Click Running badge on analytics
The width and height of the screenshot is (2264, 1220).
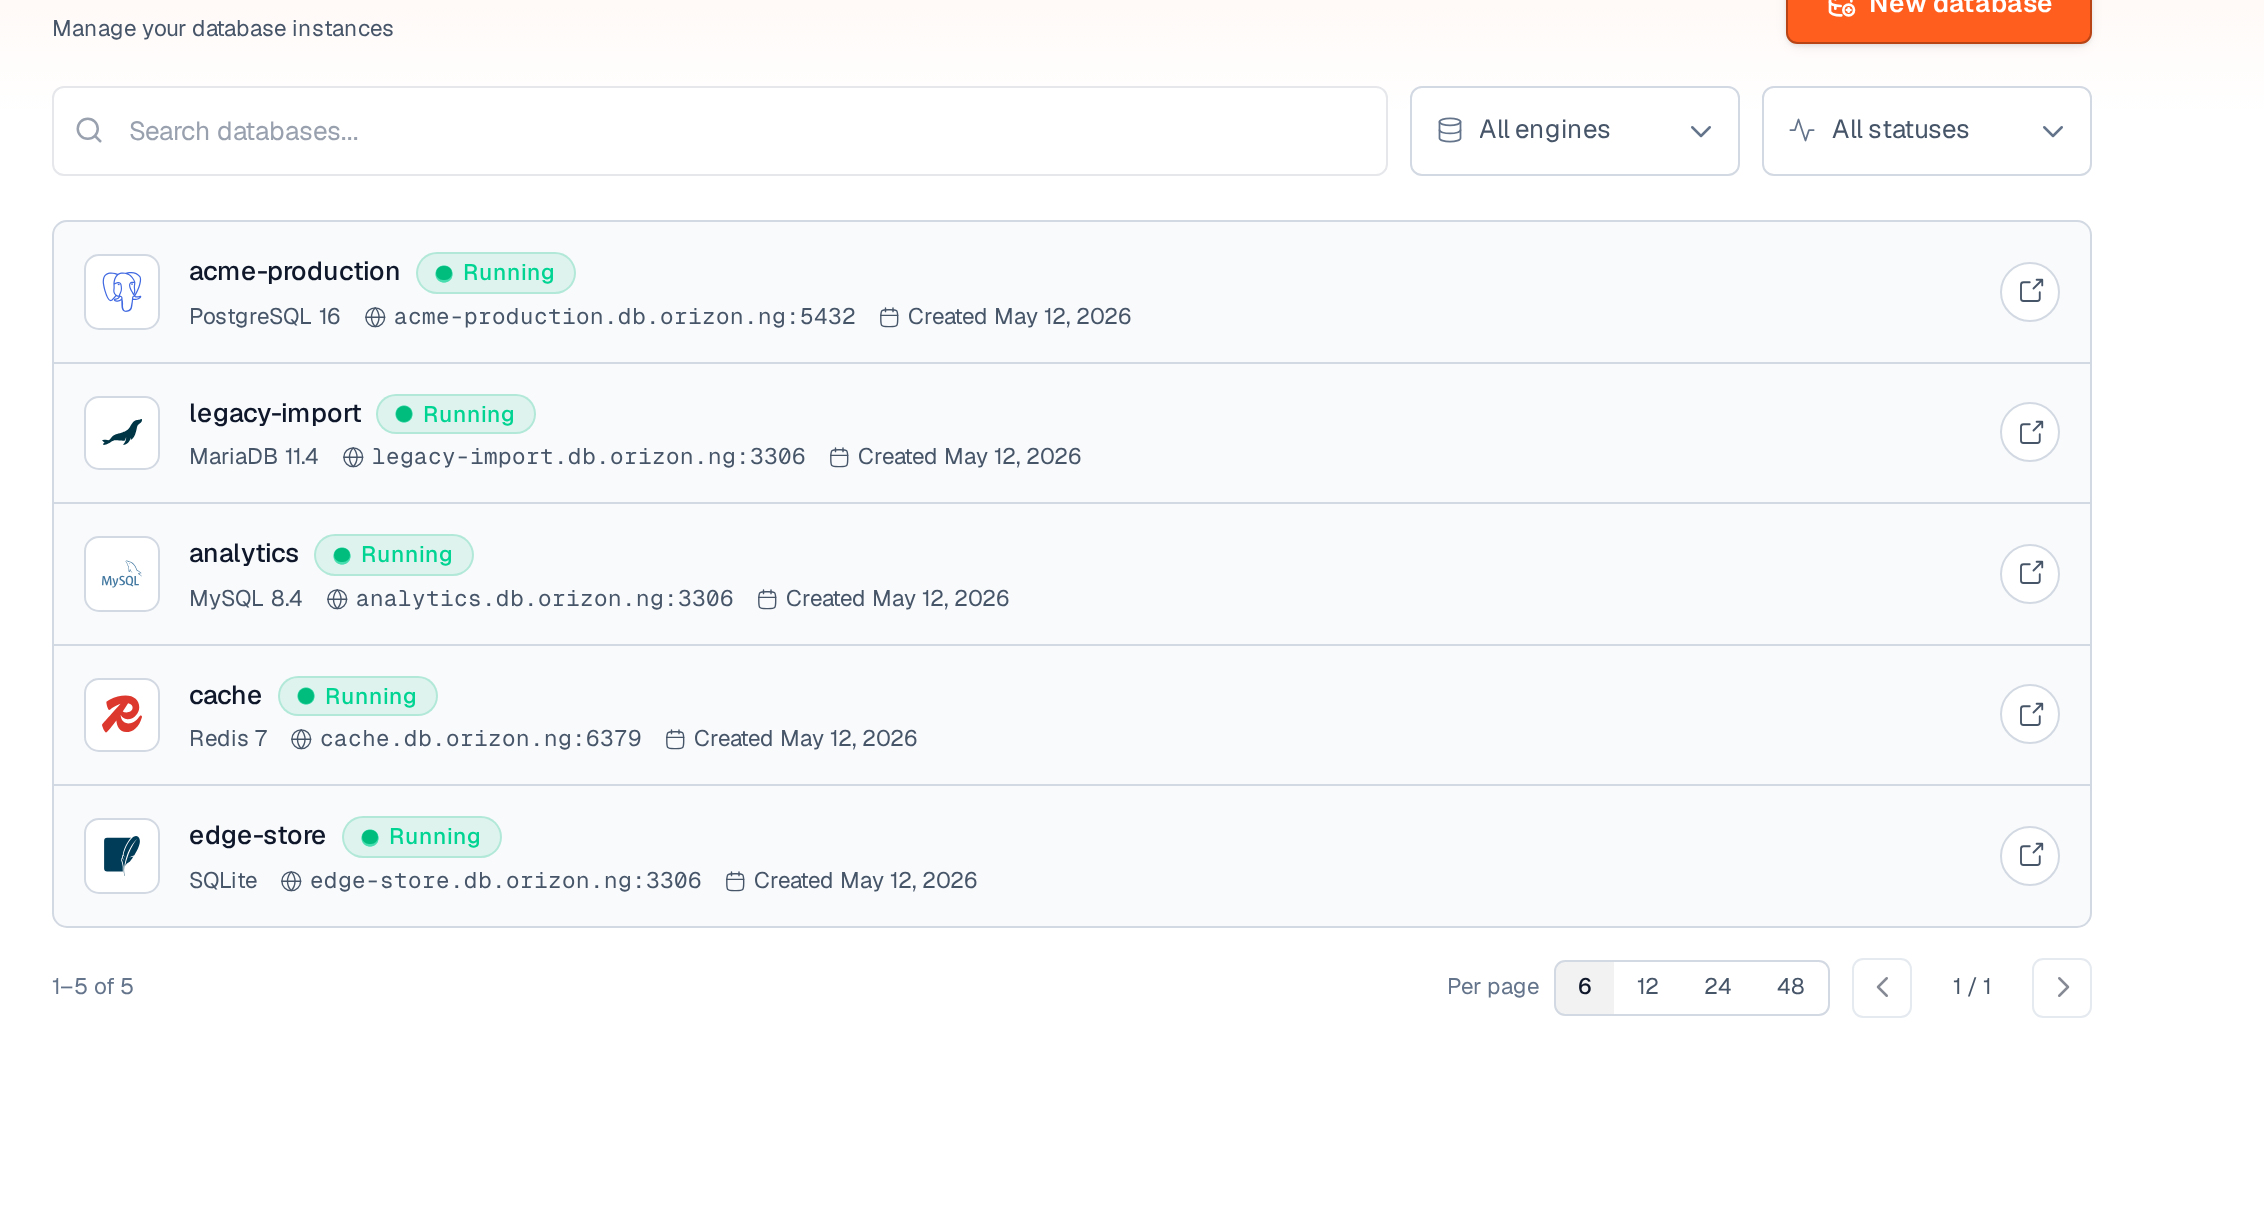394,555
